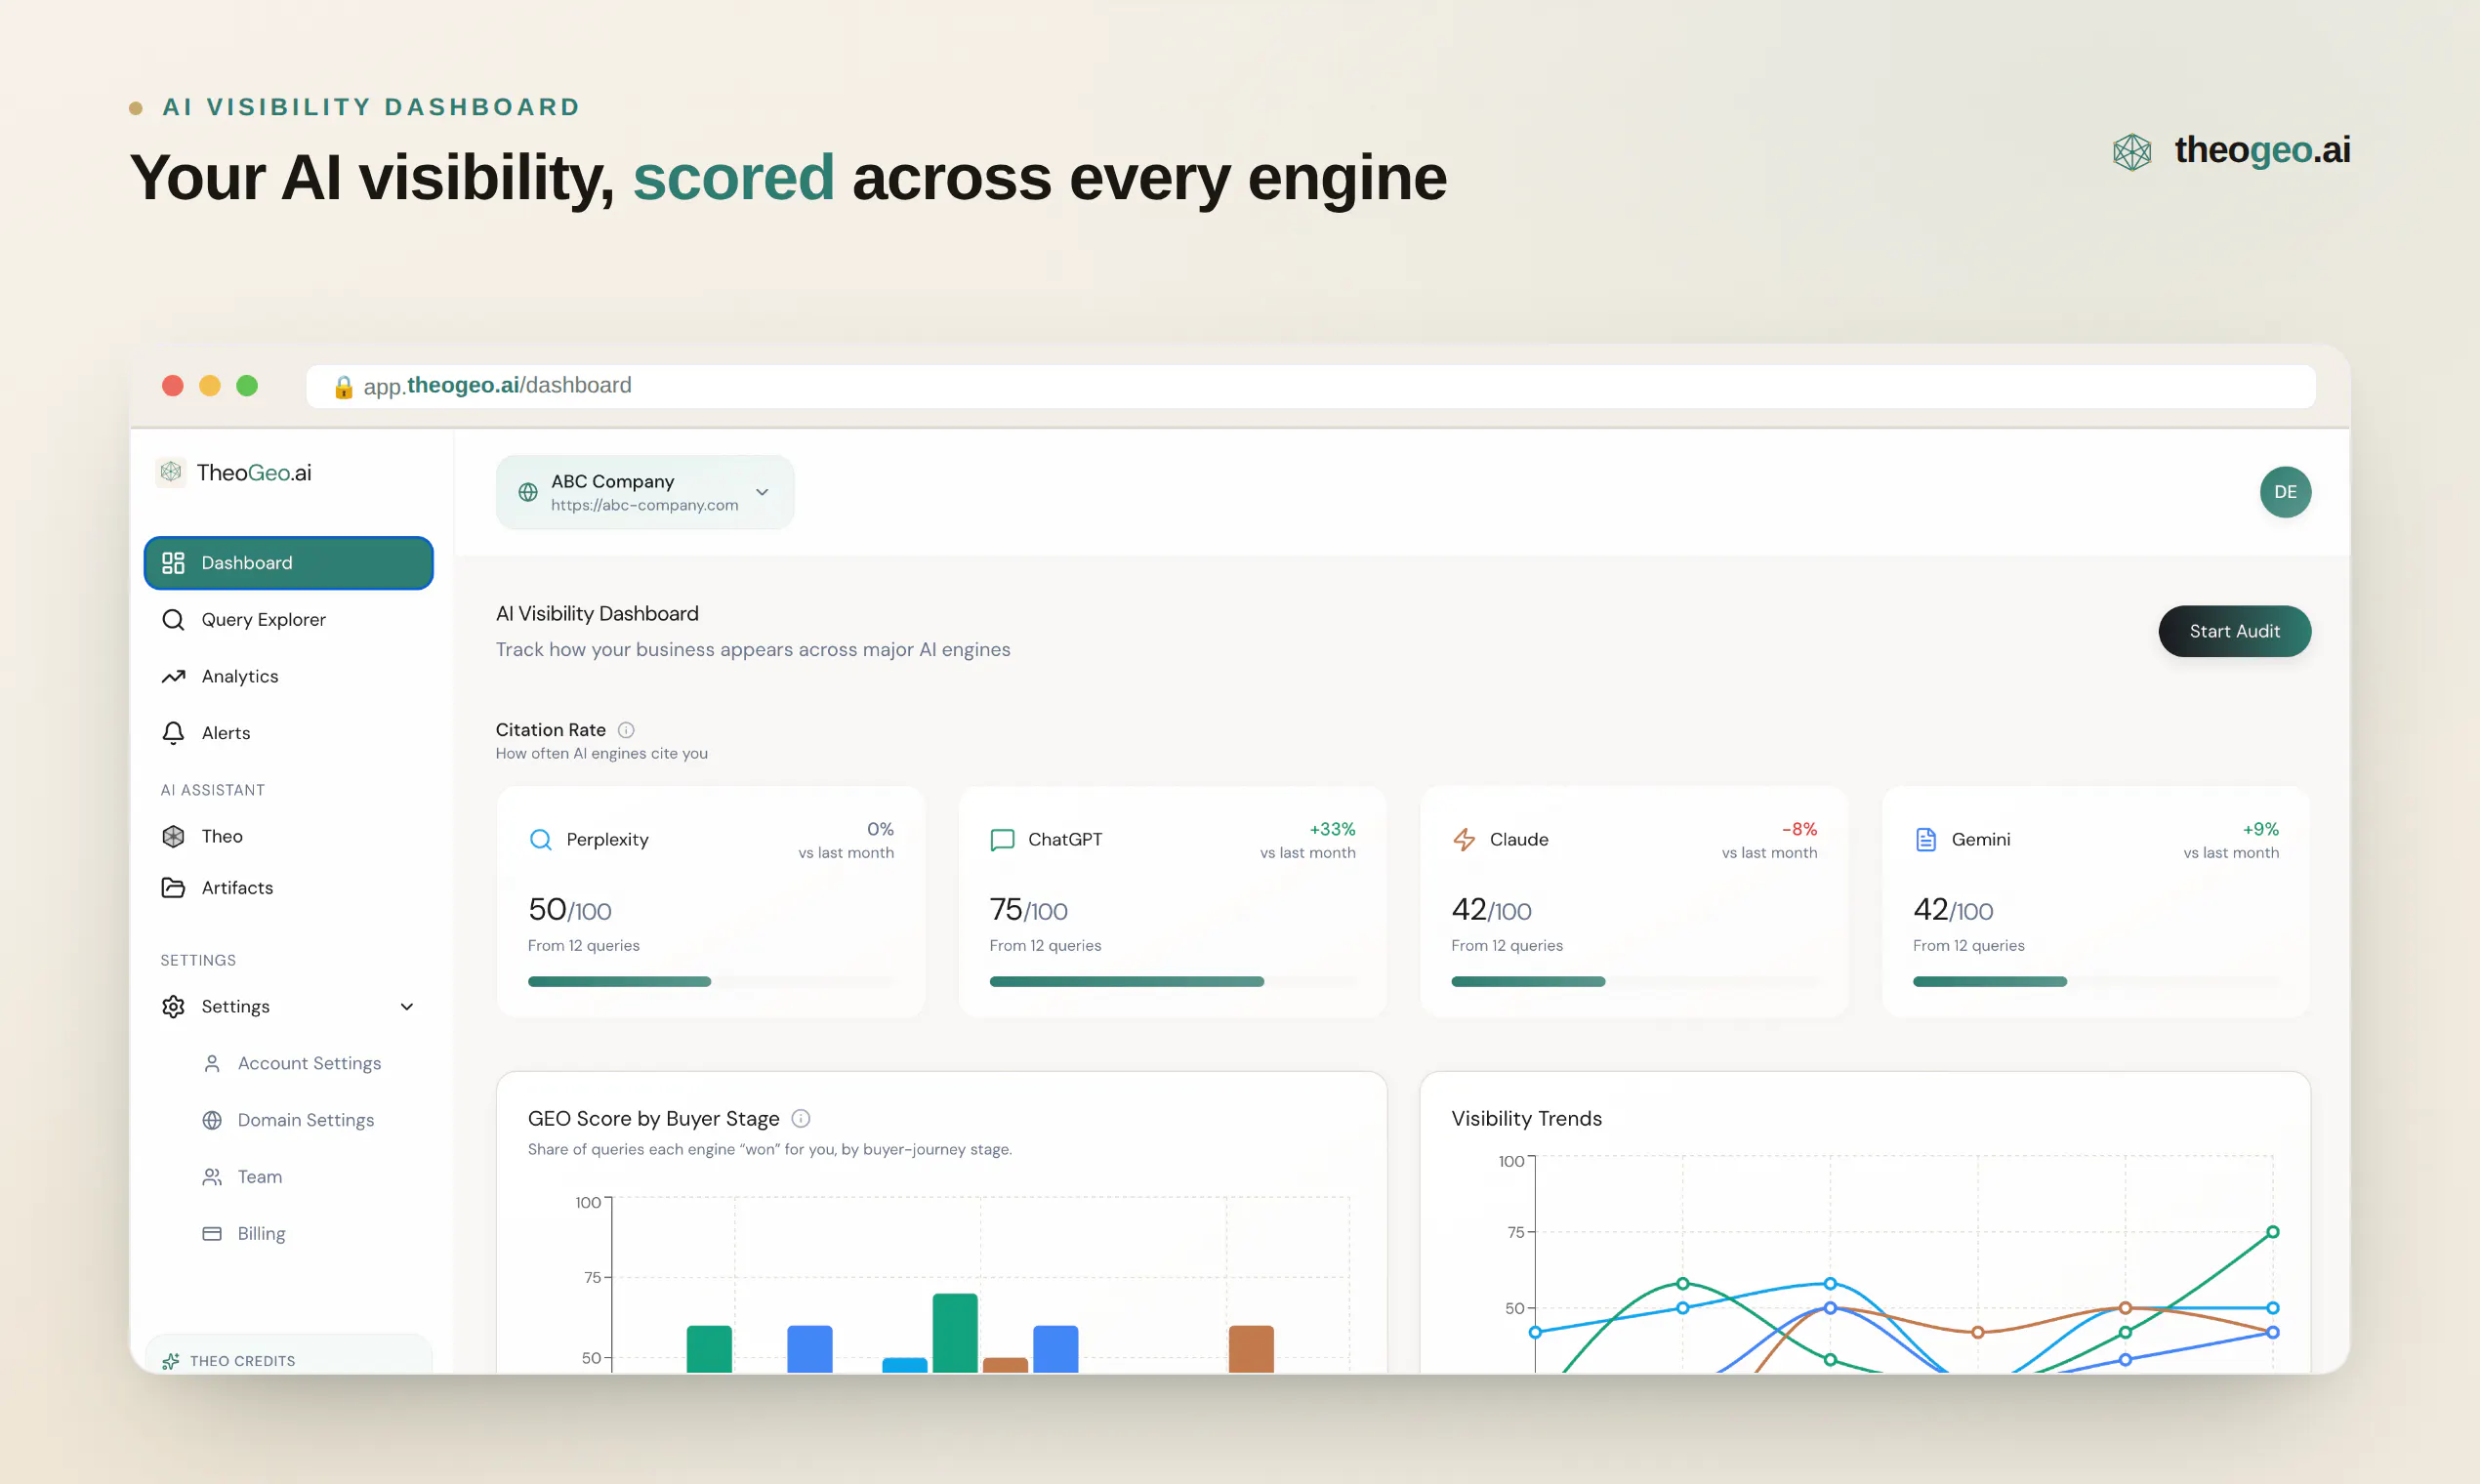Click the TheoGeo.ai sidebar logo icon
2480x1484 pixels.
click(171, 472)
